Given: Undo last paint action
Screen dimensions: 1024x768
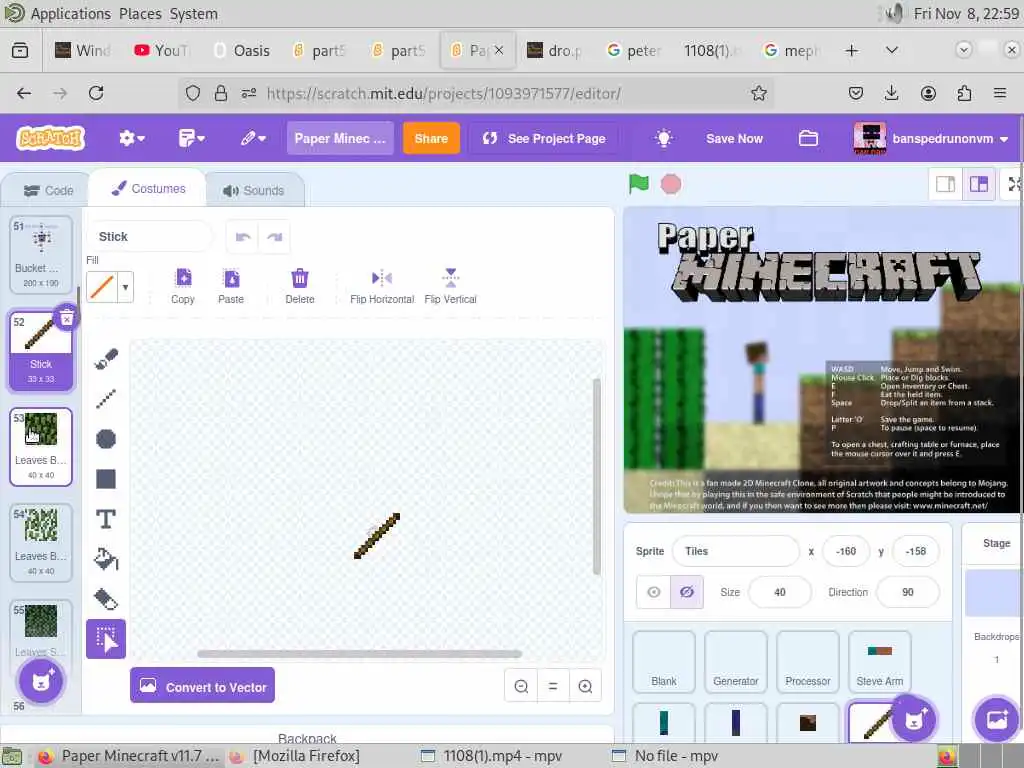Looking at the screenshot, I should point(243,236).
